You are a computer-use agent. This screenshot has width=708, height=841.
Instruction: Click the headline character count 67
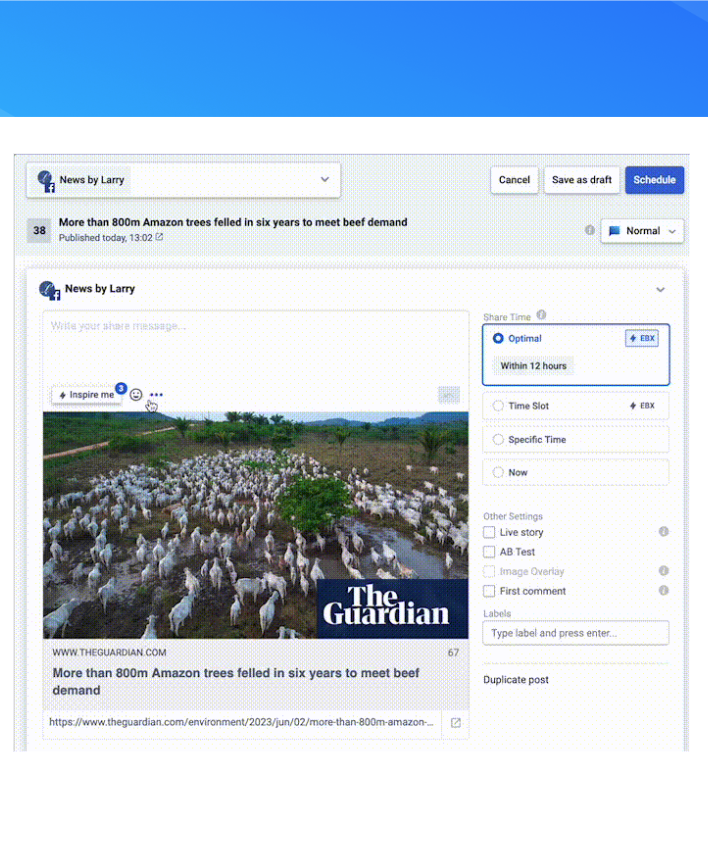[453, 653]
